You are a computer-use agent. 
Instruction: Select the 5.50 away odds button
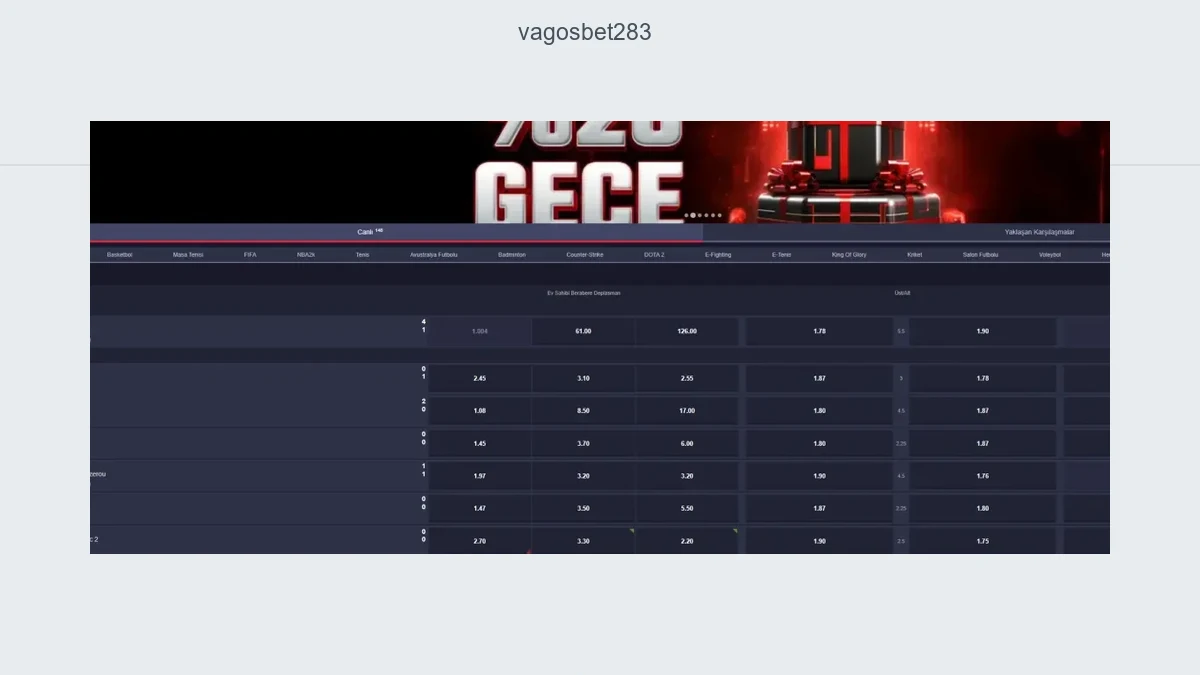tap(687, 508)
